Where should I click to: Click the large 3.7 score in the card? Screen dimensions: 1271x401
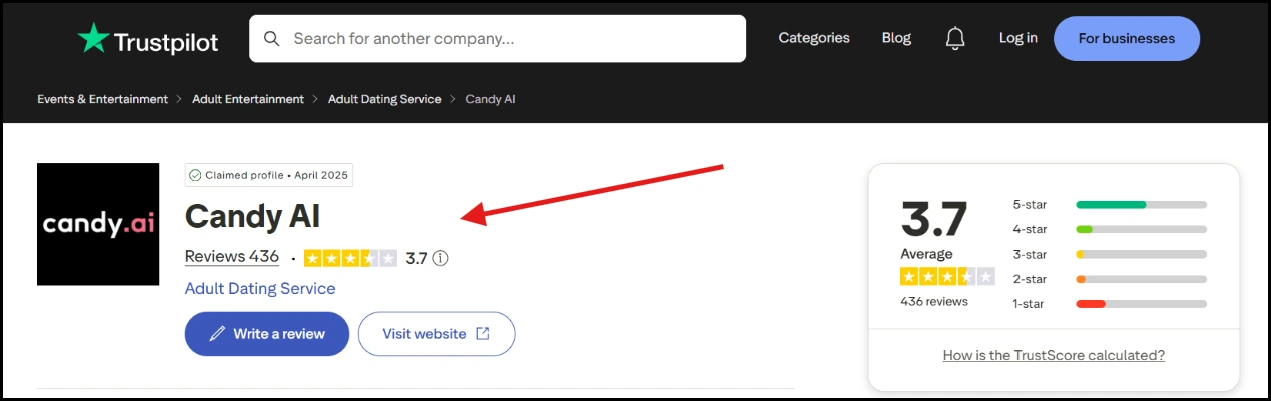tap(934, 219)
